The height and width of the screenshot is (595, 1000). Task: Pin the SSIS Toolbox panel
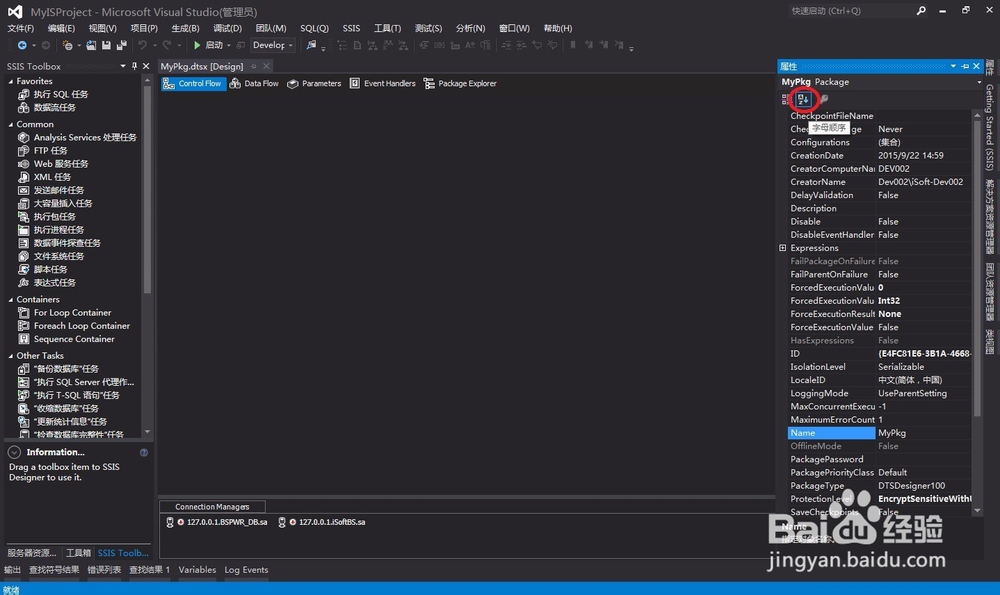134,66
